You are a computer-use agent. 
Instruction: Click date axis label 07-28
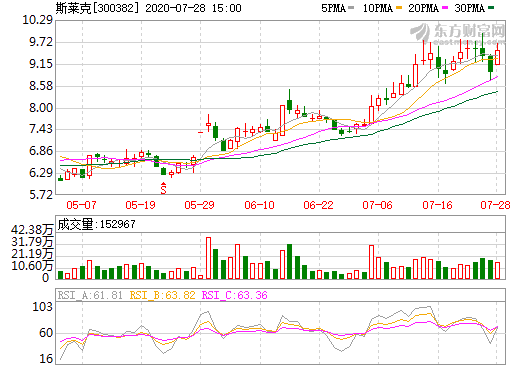click(495, 205)
